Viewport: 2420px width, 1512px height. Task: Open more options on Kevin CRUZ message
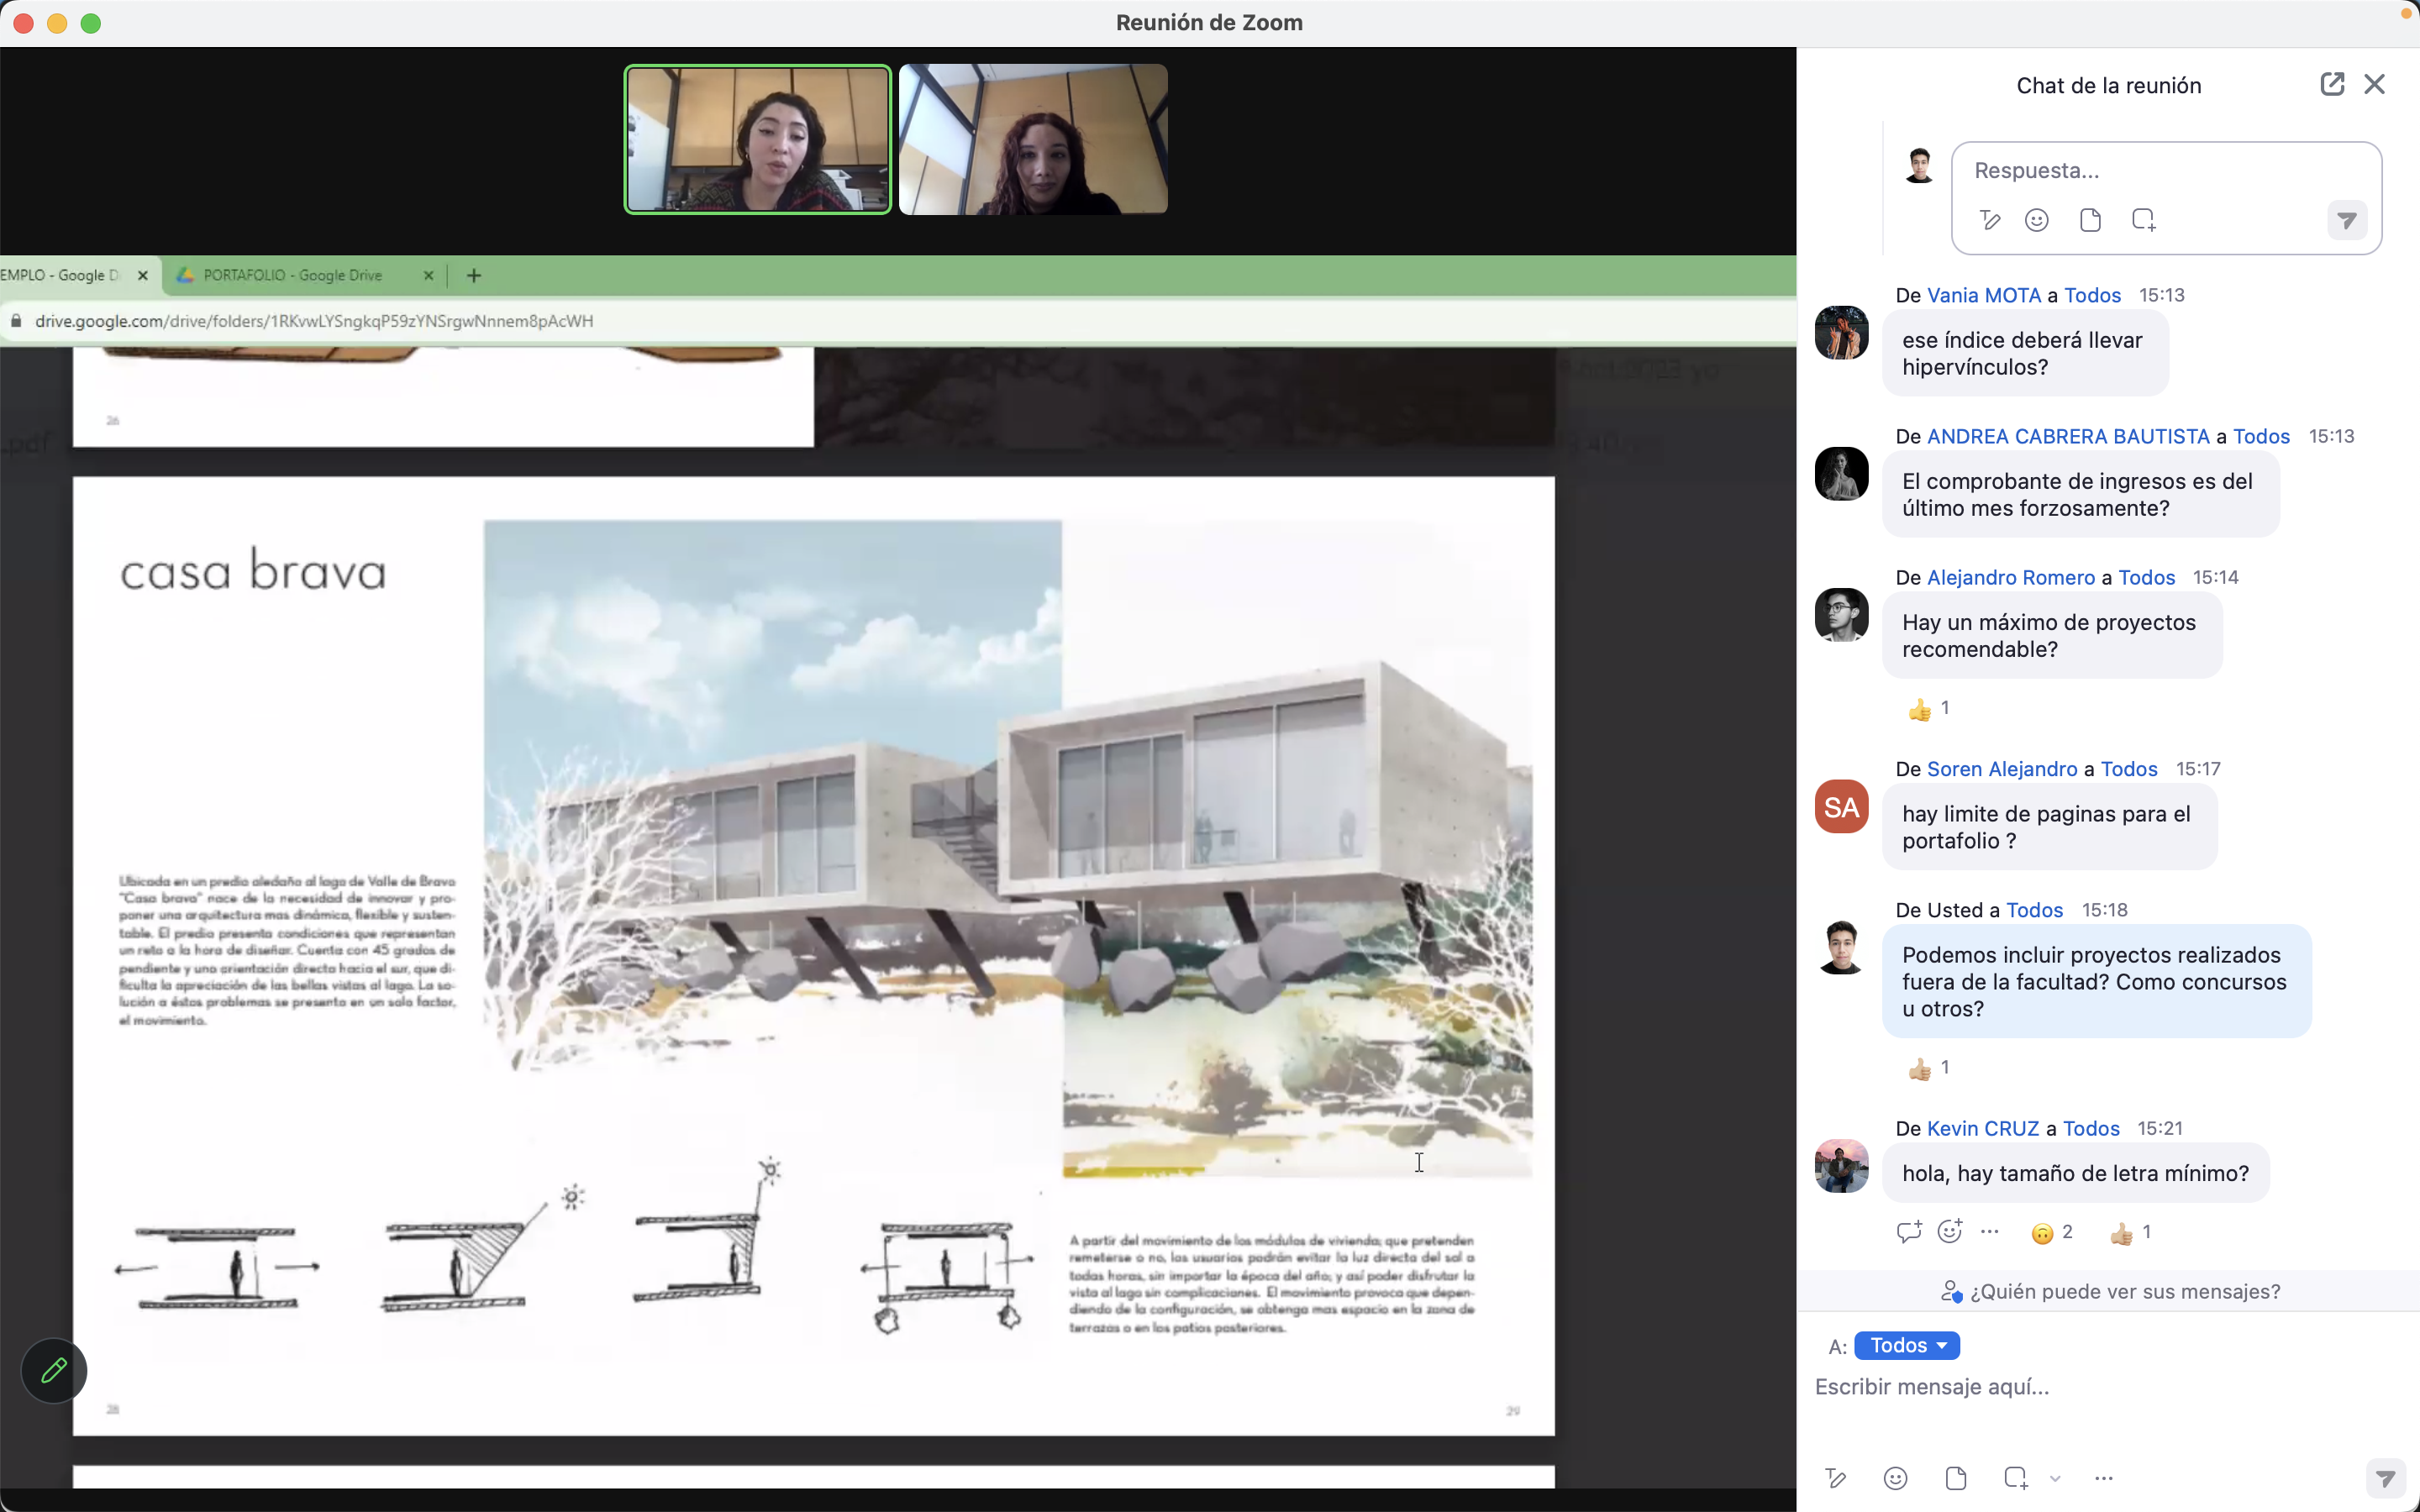1989,1232
